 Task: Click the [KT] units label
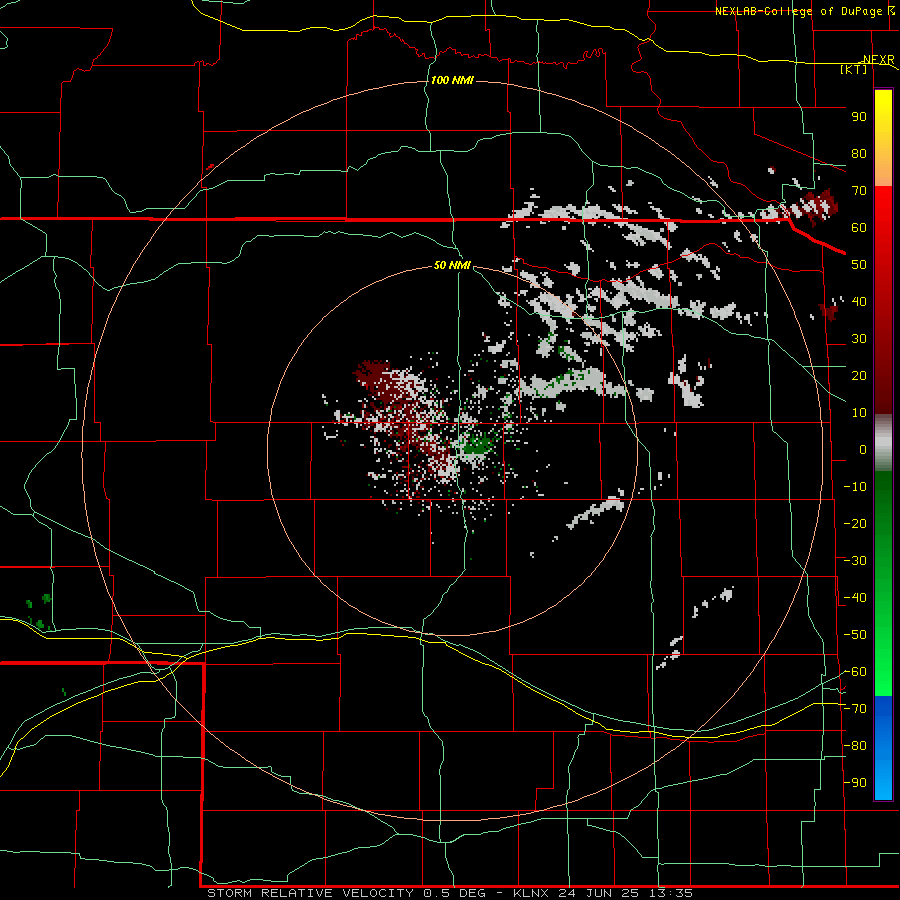854,69
